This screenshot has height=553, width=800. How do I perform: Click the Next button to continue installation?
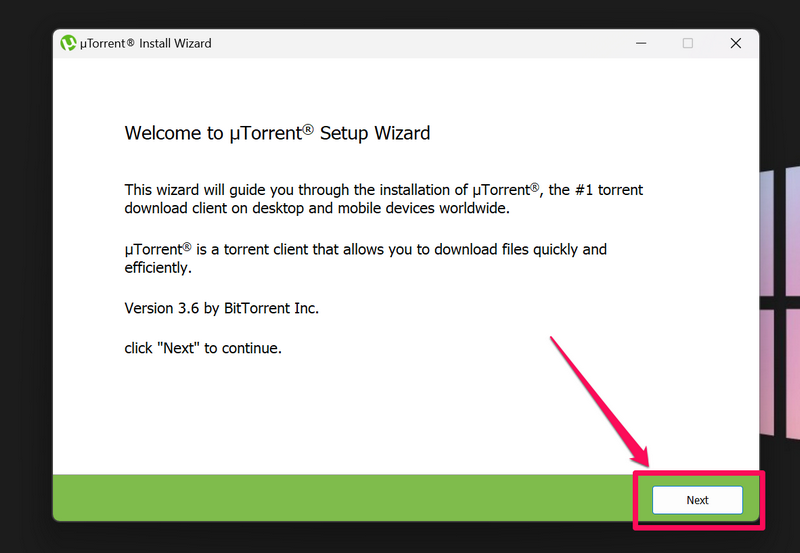697,500
